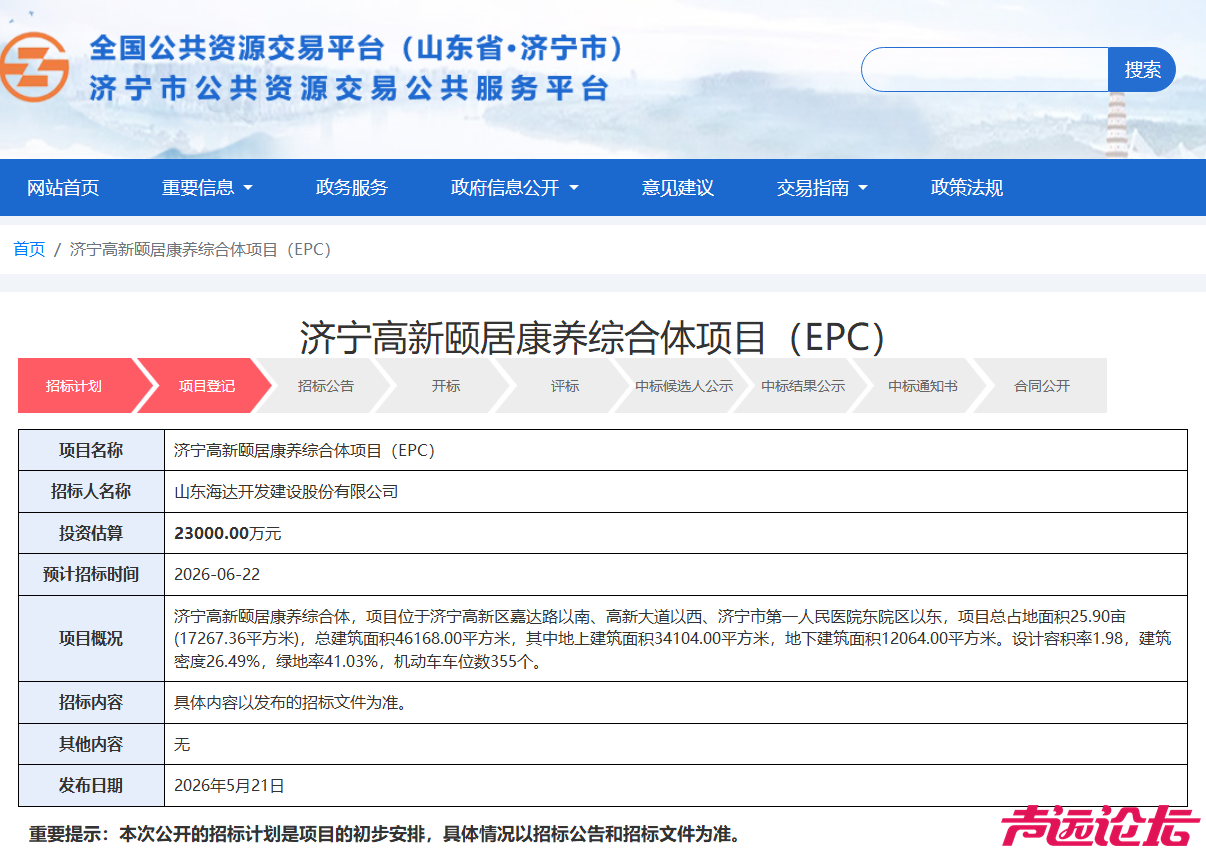Click the 重要提示 notice text
The width and height of the screenshot is (1206, 851).
click(386, 833)
